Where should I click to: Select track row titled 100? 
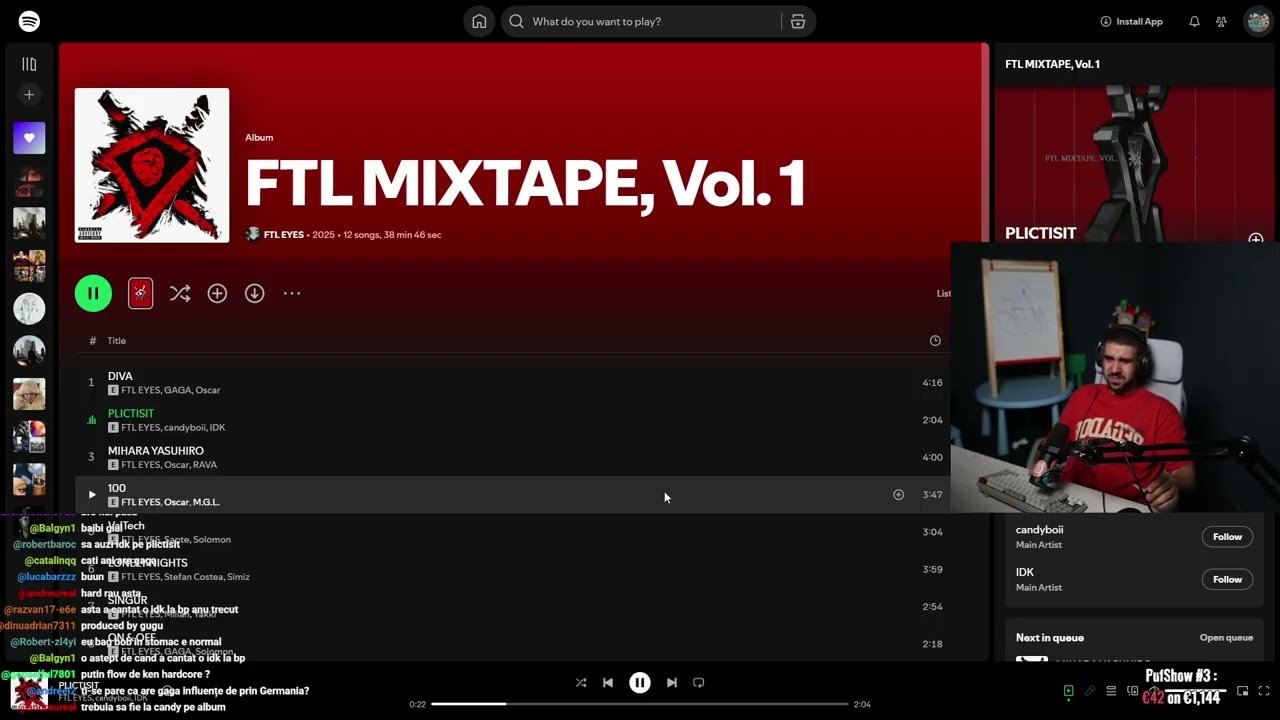click(513, 494)
